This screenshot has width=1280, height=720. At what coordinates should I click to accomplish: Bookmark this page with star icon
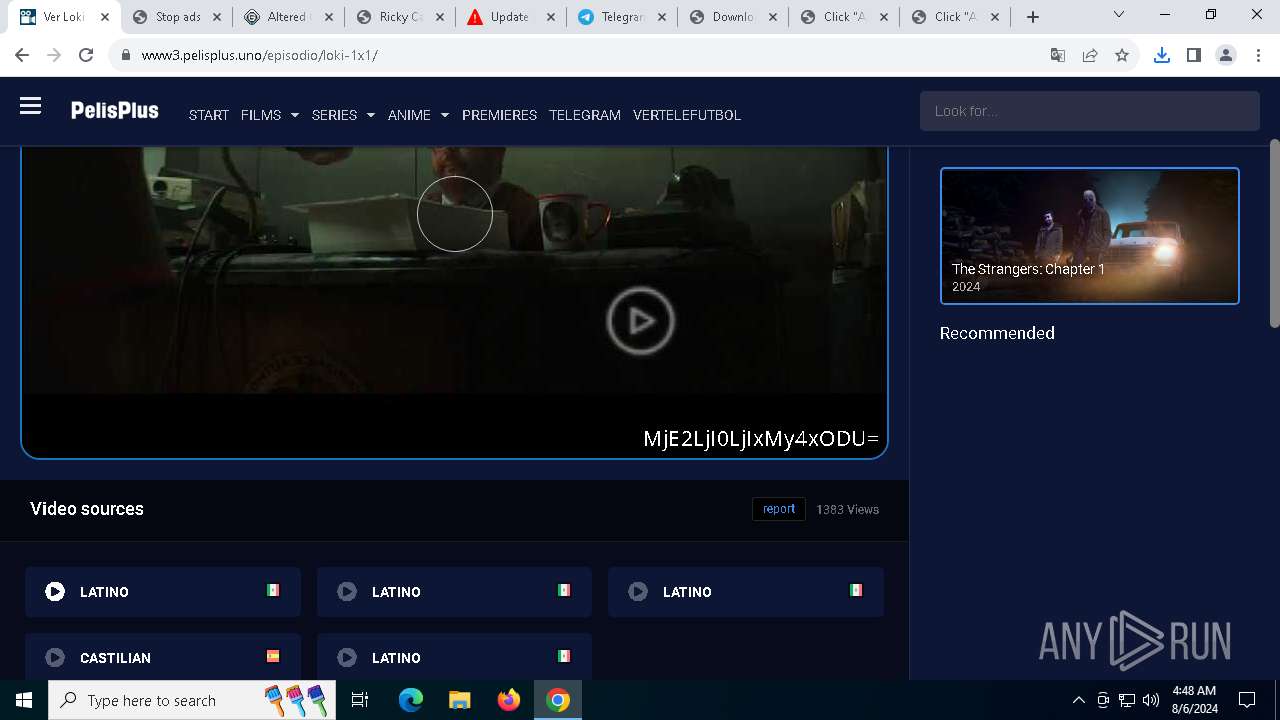(x=1122, y=55)
